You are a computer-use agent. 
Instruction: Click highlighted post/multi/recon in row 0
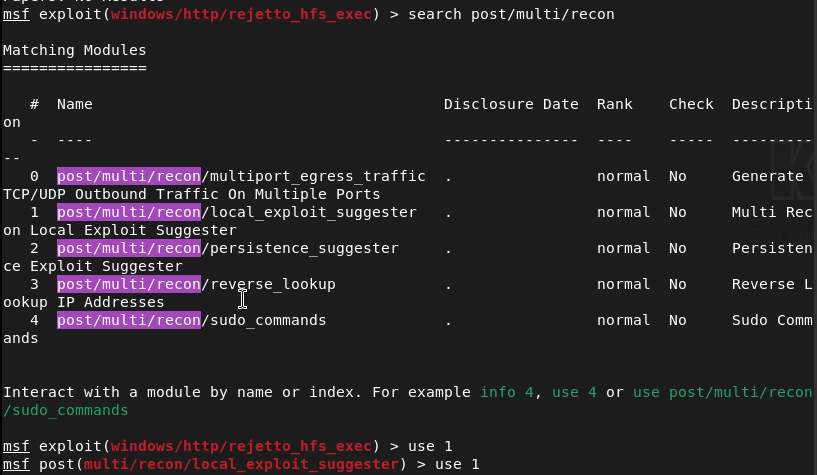(129, 176)
